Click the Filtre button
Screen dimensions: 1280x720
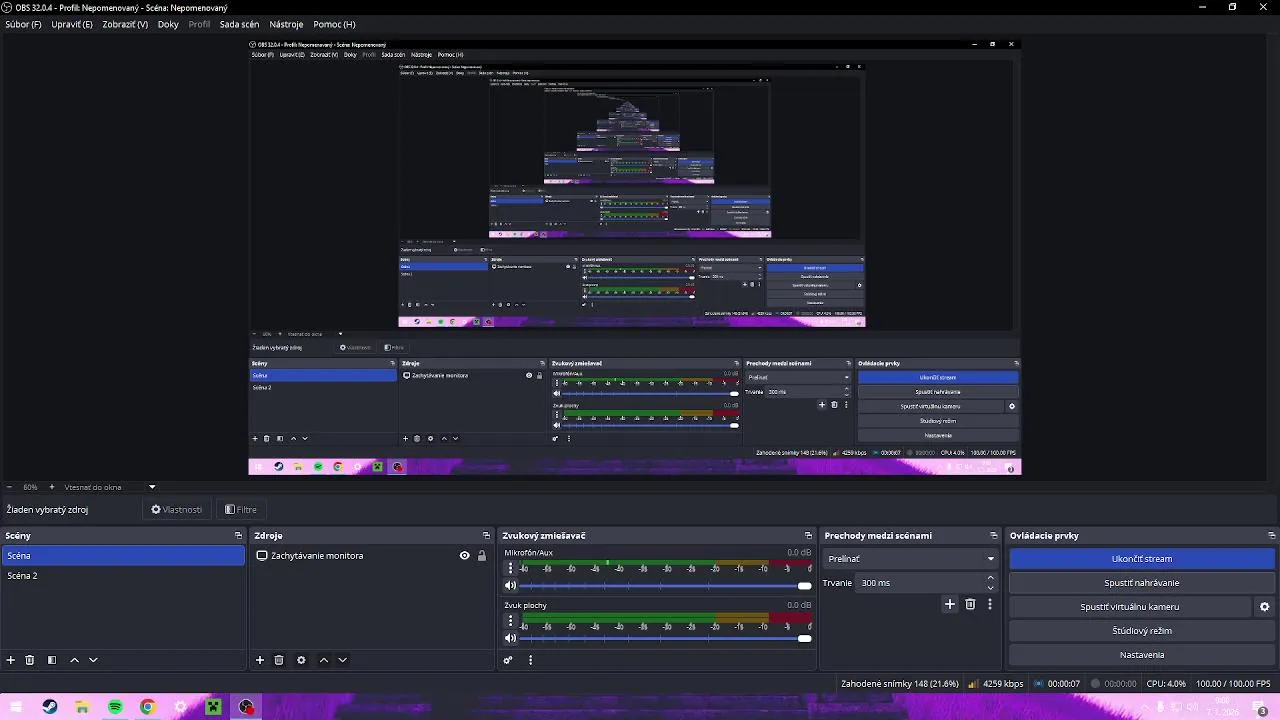point(241,510)
